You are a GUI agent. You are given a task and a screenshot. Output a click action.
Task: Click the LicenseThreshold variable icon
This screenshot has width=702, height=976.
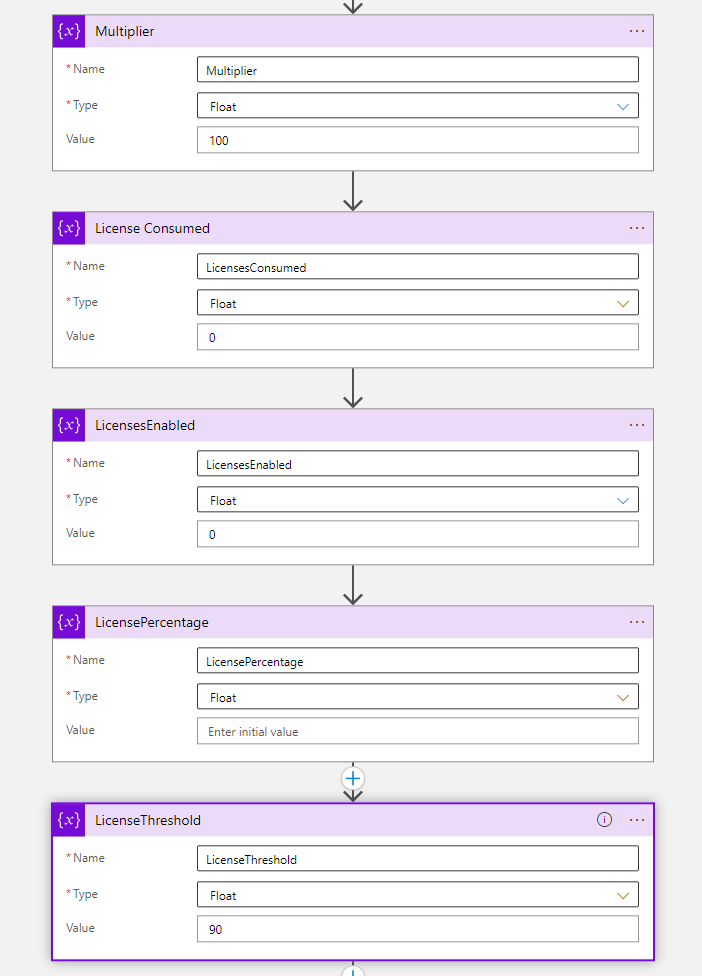click(68, 820)
